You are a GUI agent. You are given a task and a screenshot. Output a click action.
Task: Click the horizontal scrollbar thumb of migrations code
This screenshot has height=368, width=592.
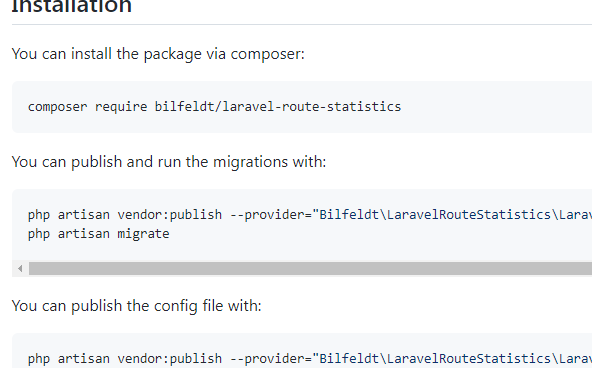[x=310, y=268]
